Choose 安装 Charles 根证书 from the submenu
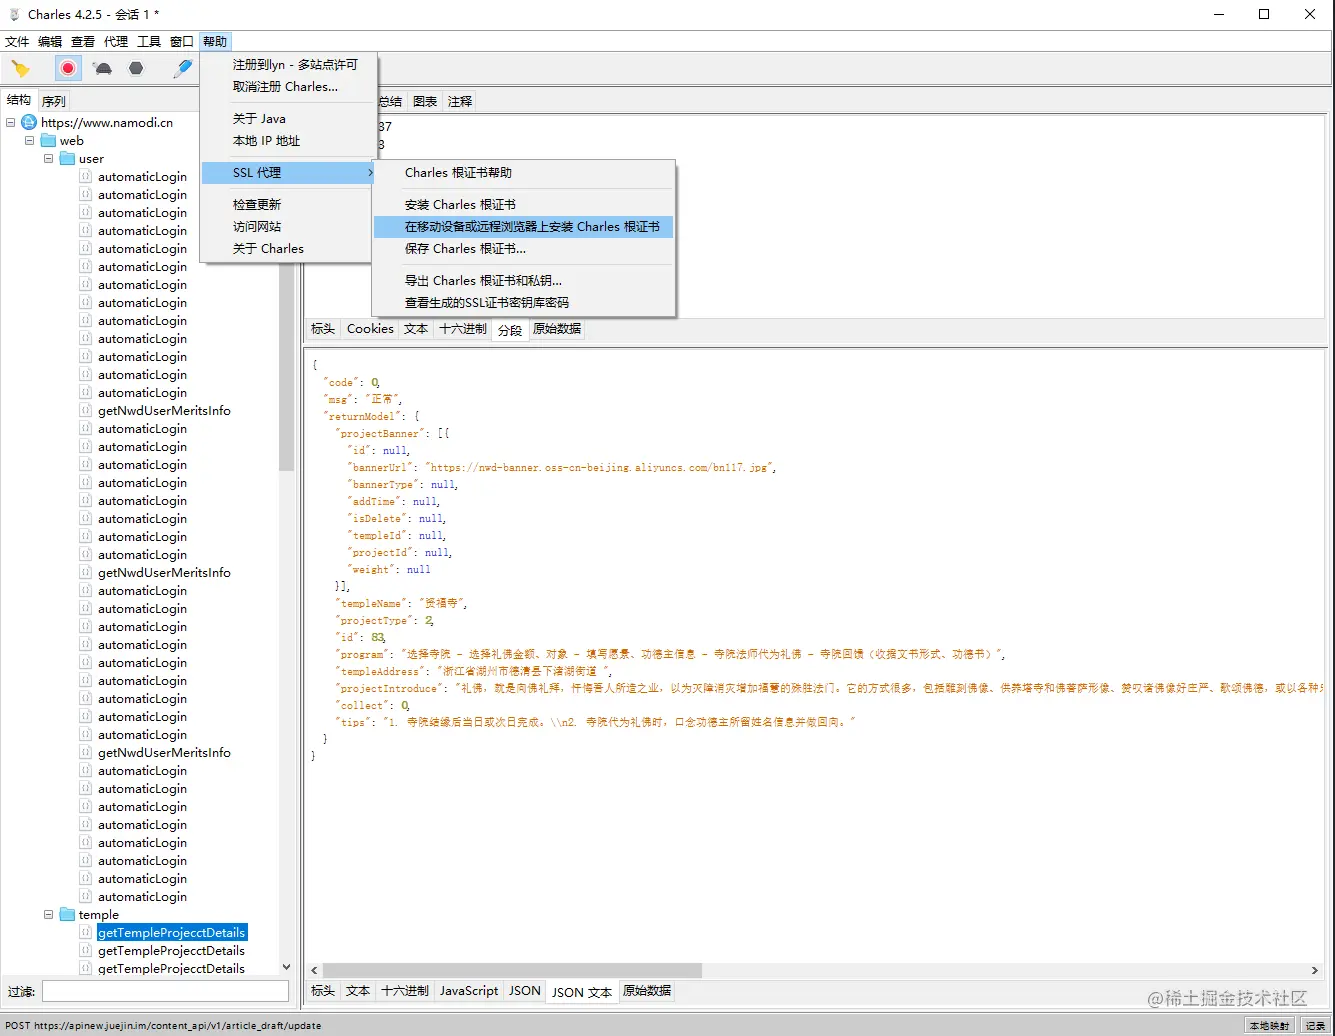 pos(460,205)
